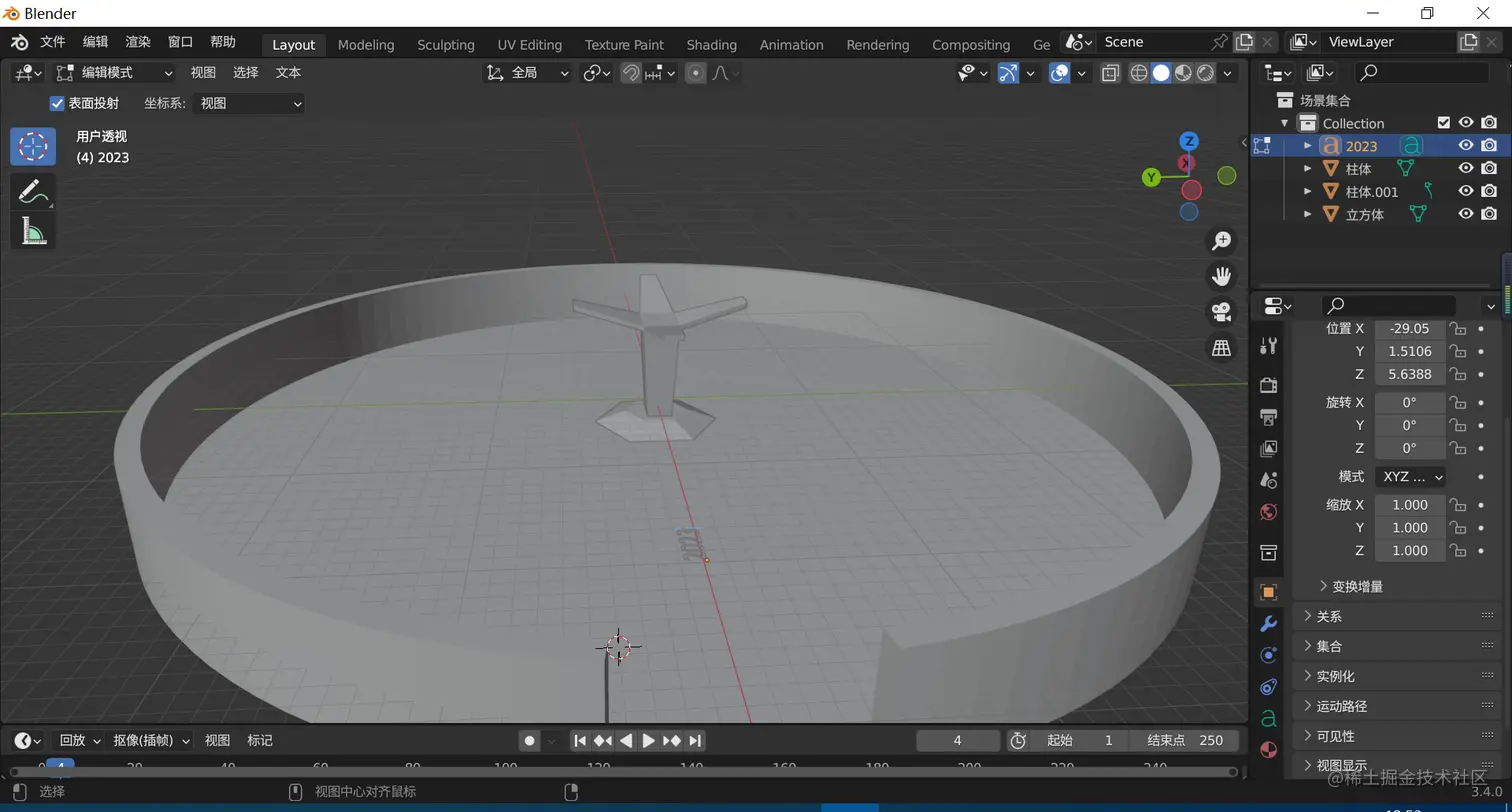
Task: Open the 回放 playback popover
Action: (x=80, y=741)
